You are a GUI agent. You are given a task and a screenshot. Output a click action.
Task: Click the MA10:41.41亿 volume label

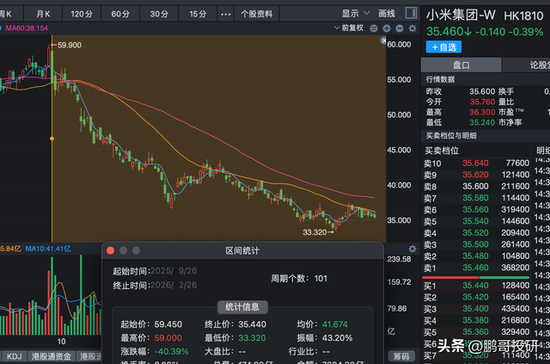(x=48, y=249)
